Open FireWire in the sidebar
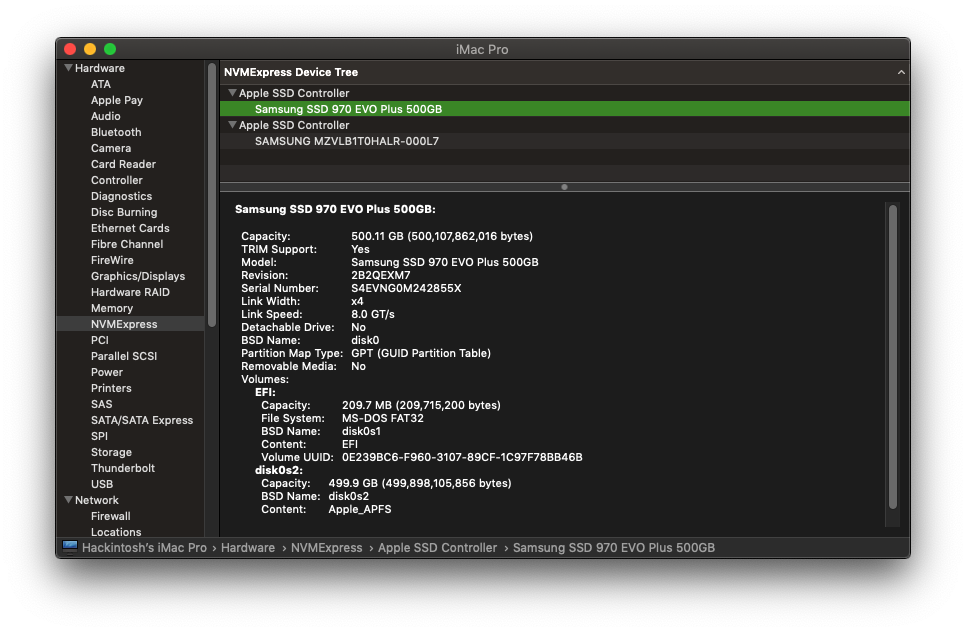The height and width of the screenshot is (632, 966). (112, 260)
